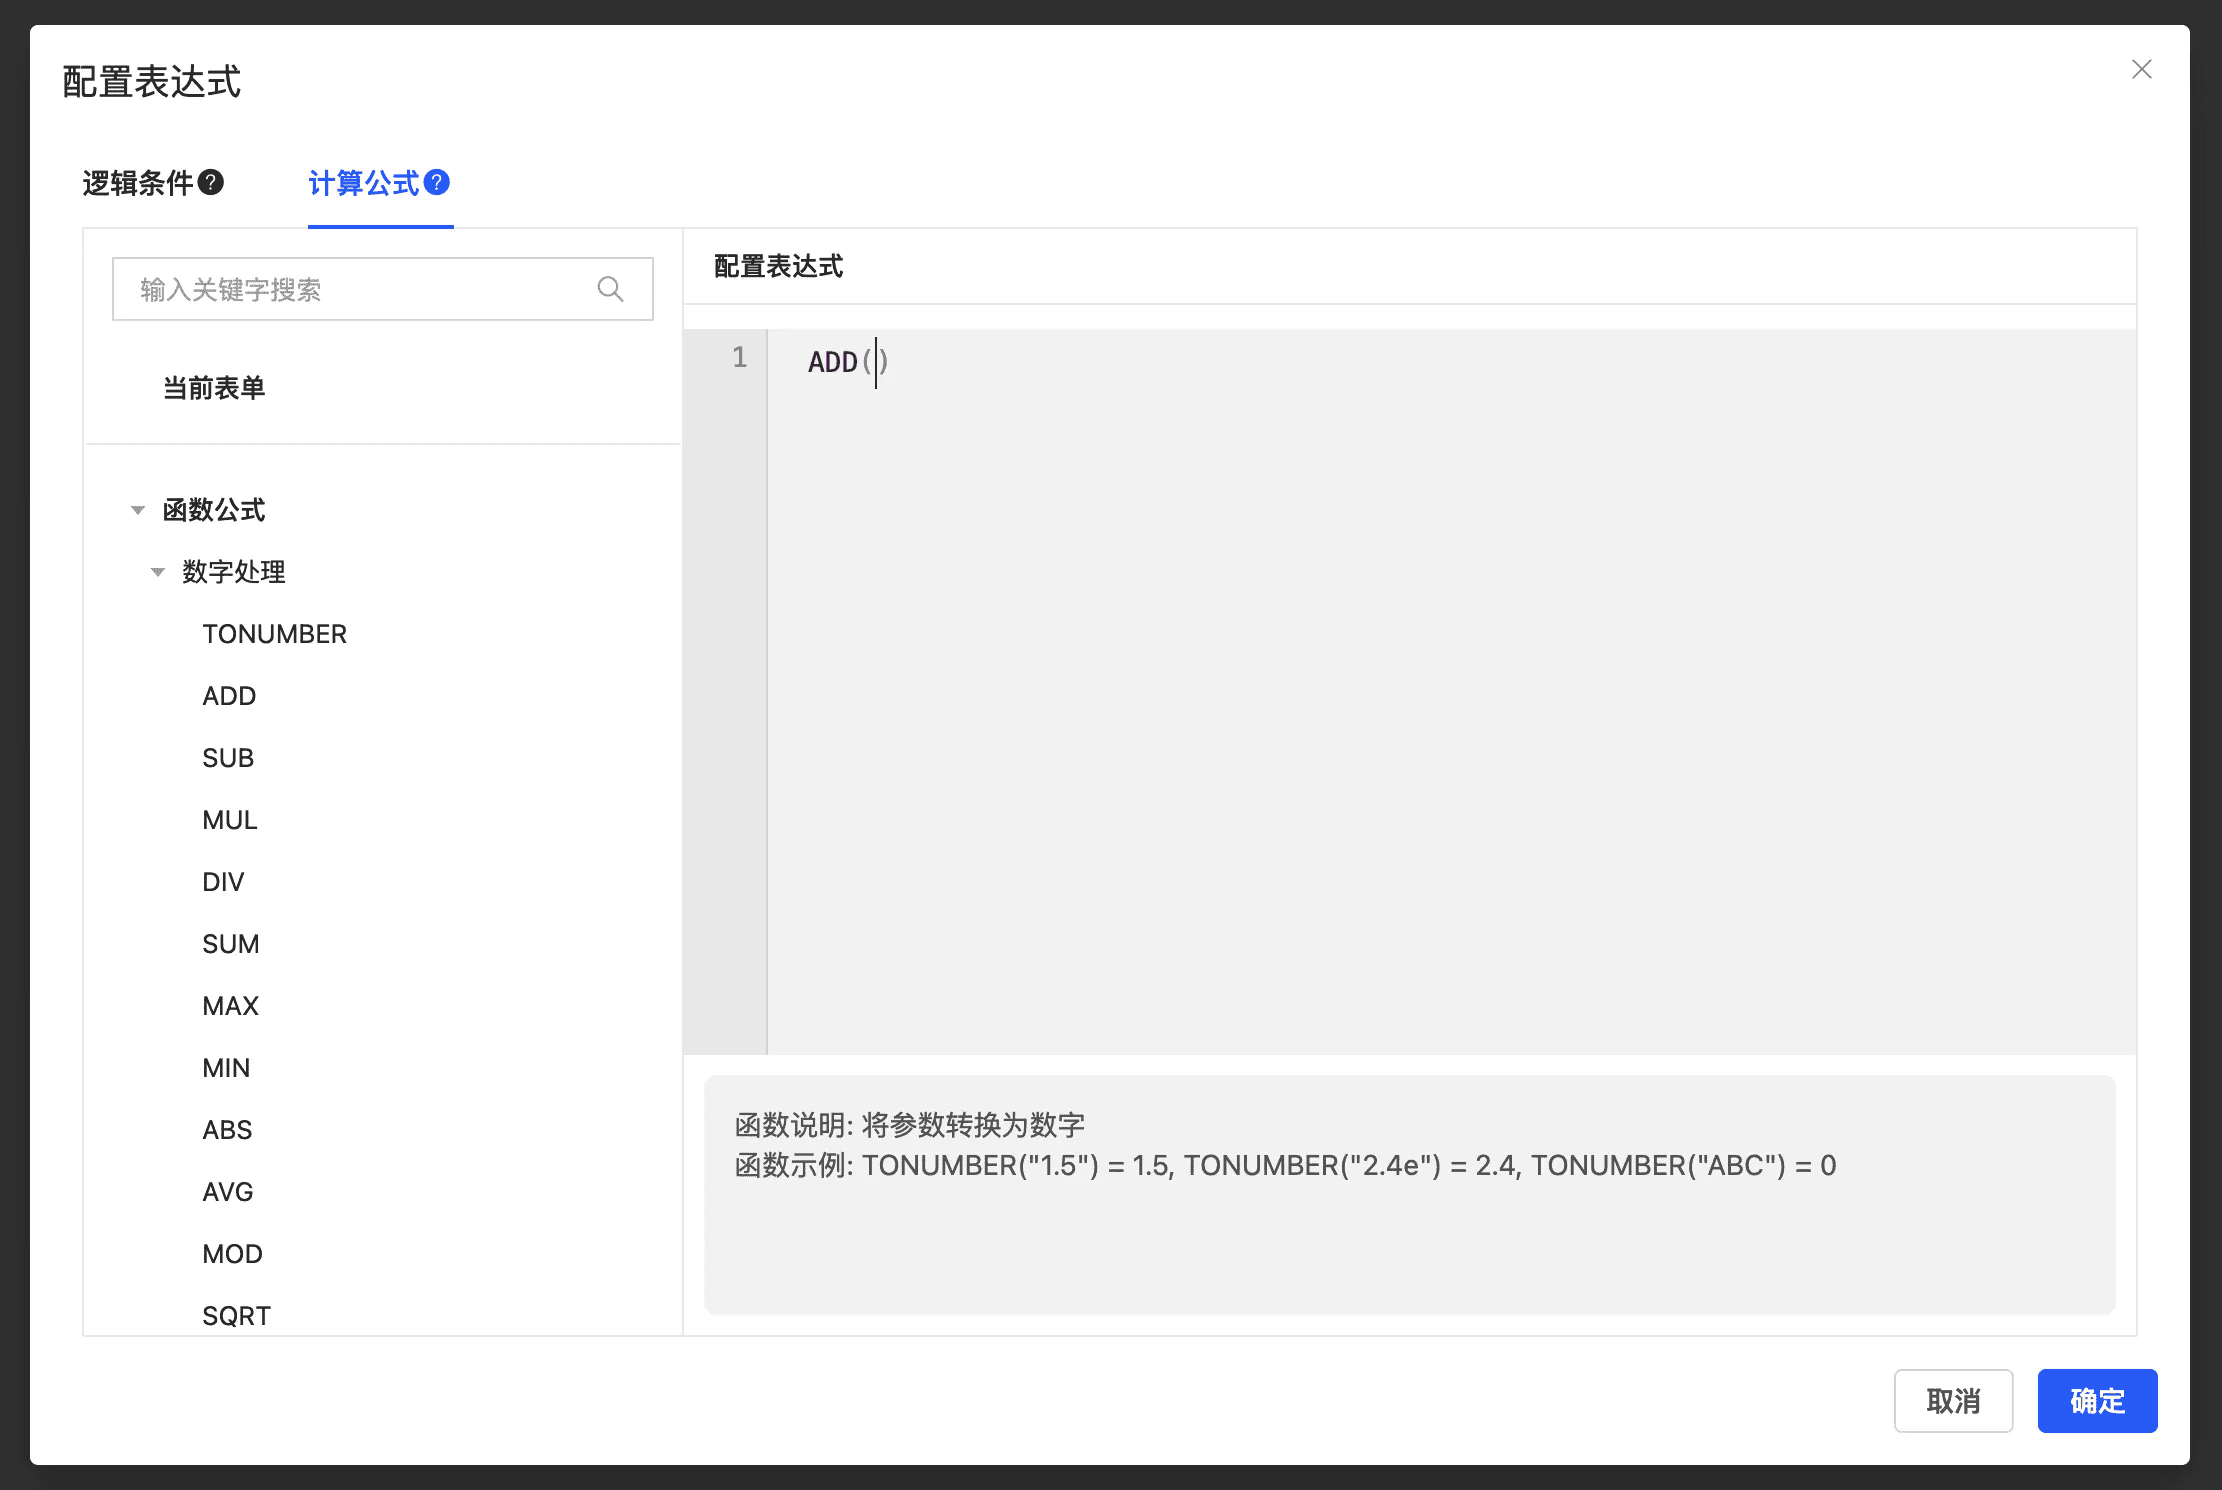Image resolution: width=2222 pixels, height=1490 pixels.
Task: Choose the AVG function
Action: pyautogui.click(x=228, y=1192)
